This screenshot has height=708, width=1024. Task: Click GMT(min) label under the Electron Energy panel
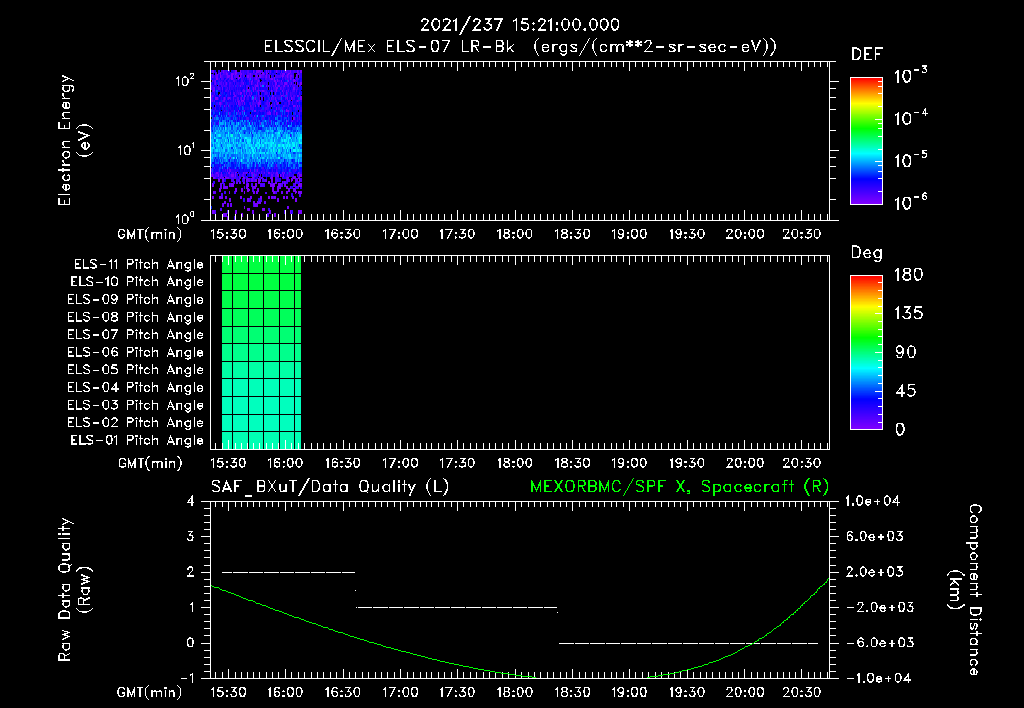tap(150, 234)
